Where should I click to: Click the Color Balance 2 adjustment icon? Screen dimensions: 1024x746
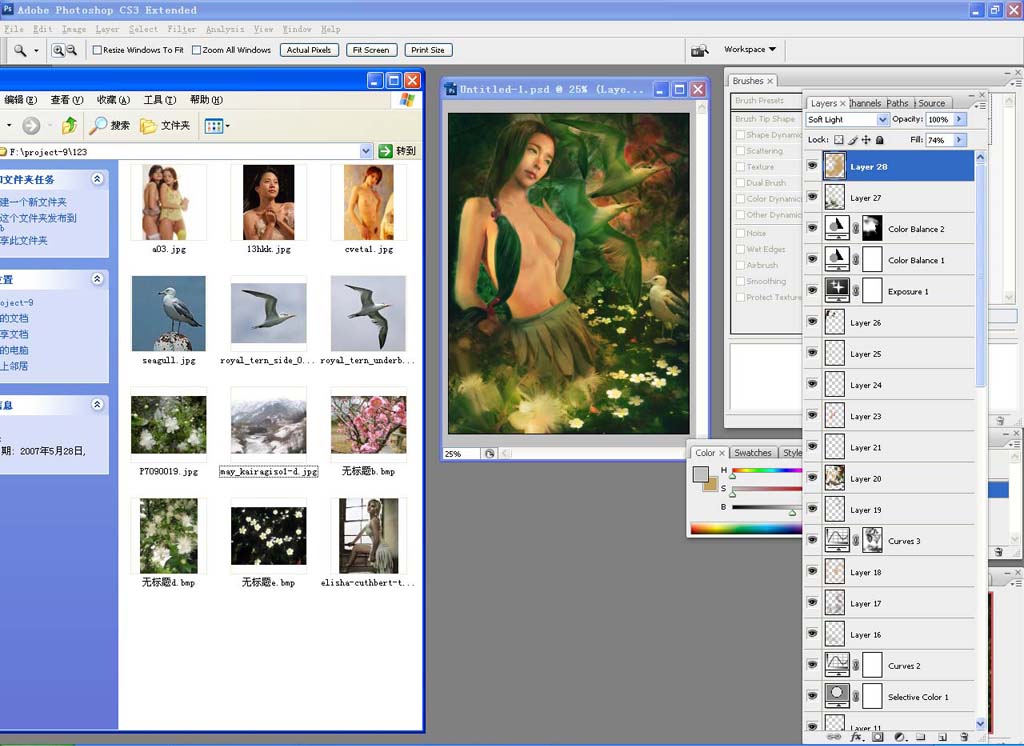coord(837,228)
